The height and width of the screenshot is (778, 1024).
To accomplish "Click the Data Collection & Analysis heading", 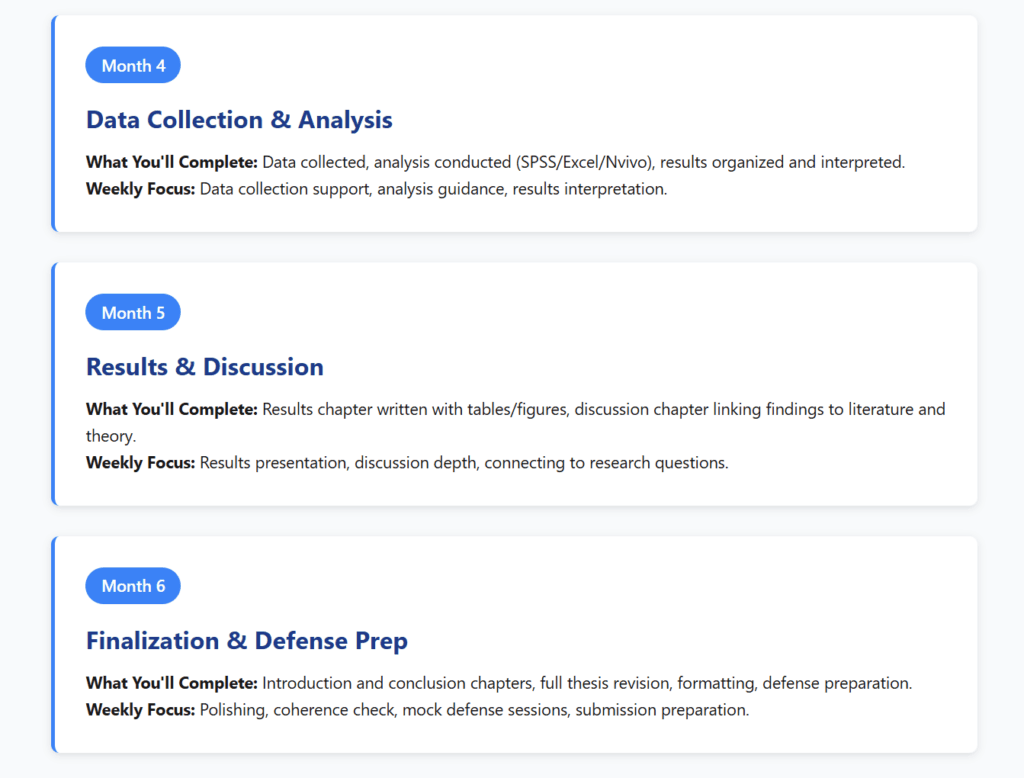I will coord(239,120).
